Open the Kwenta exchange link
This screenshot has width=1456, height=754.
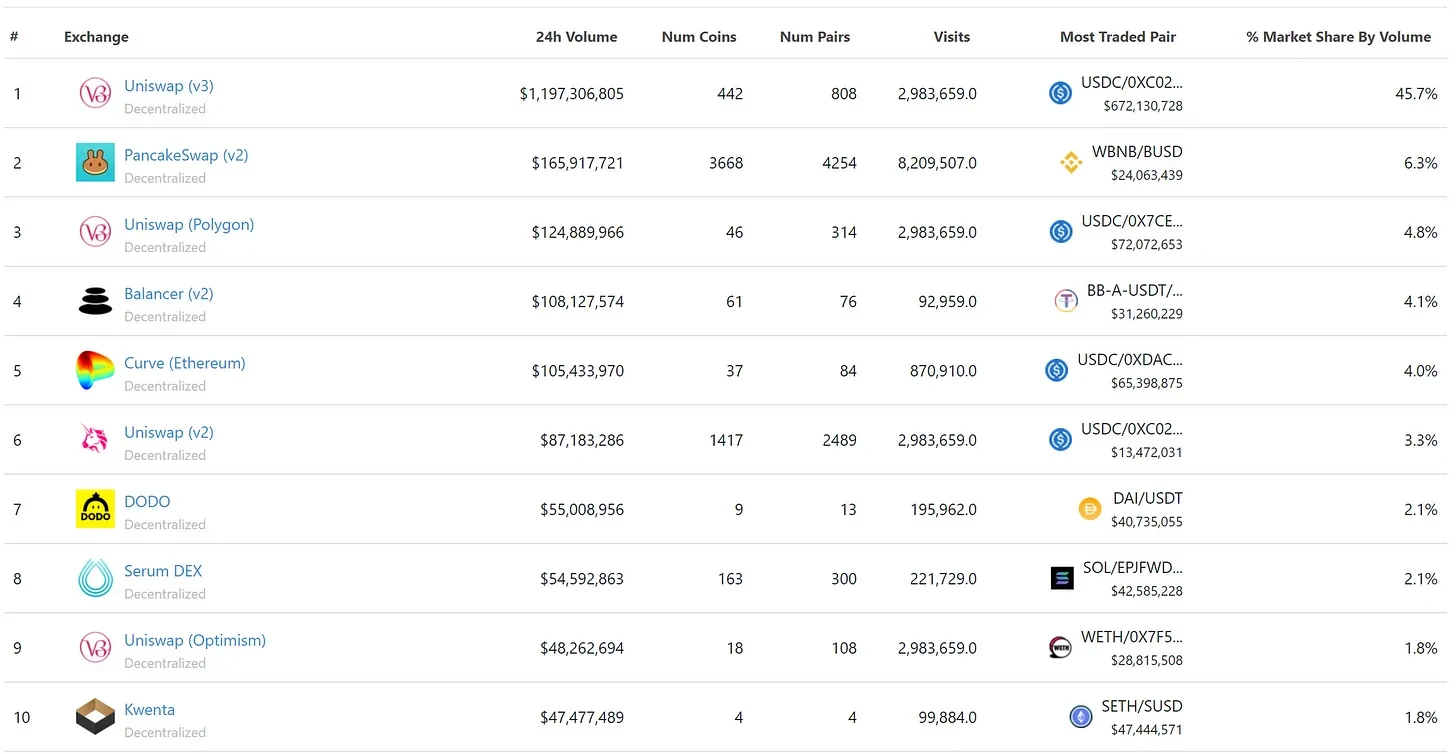click(149, 709)
